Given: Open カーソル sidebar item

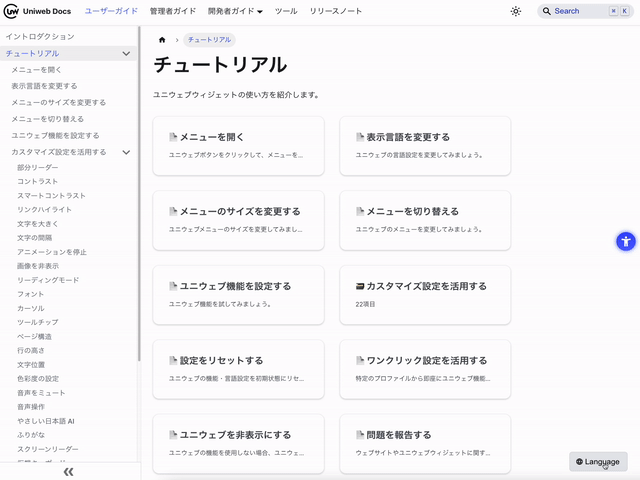Looking at the screenshot, I should 31,308.
